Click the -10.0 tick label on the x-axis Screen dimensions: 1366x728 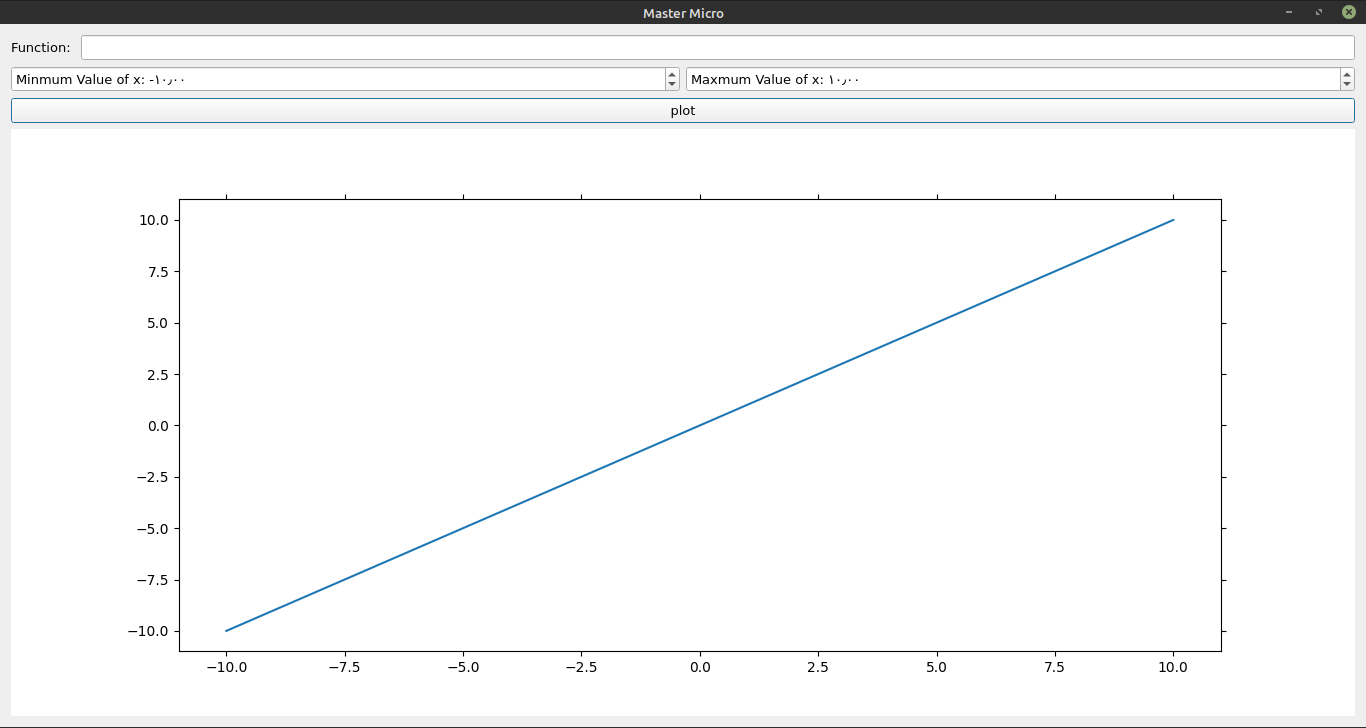227,666
